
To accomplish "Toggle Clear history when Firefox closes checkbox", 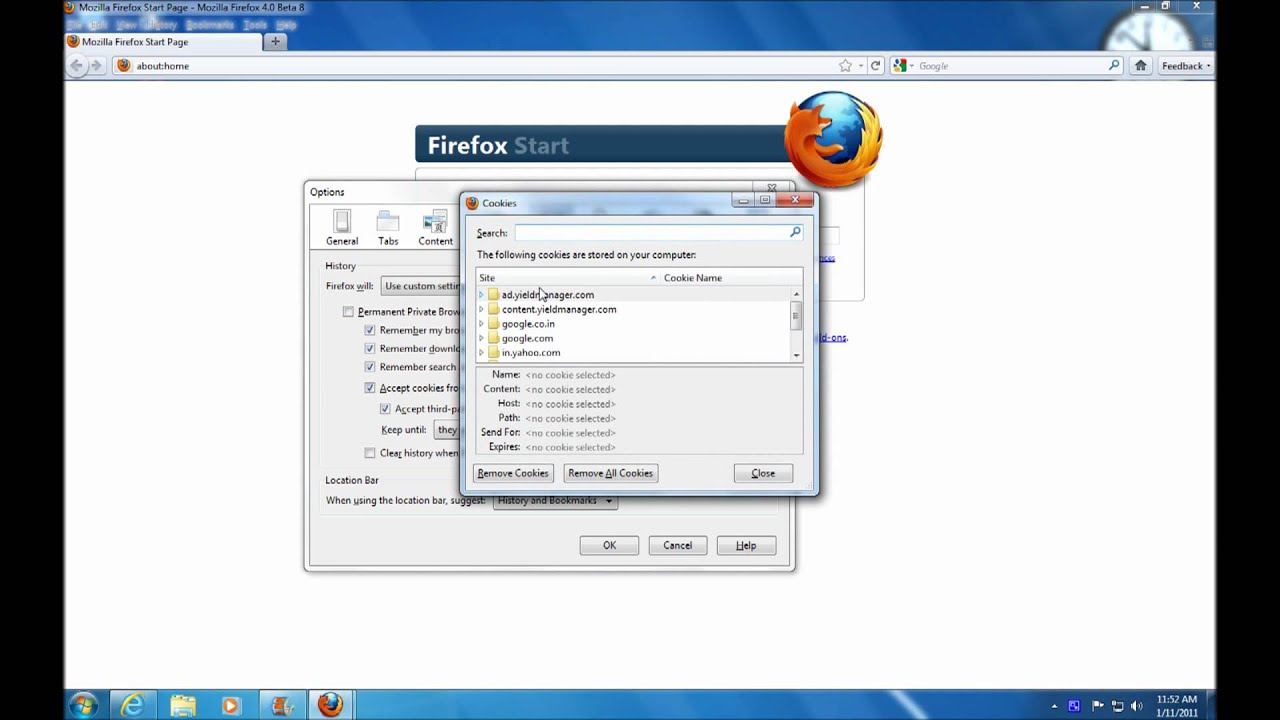I will point(370,453).
